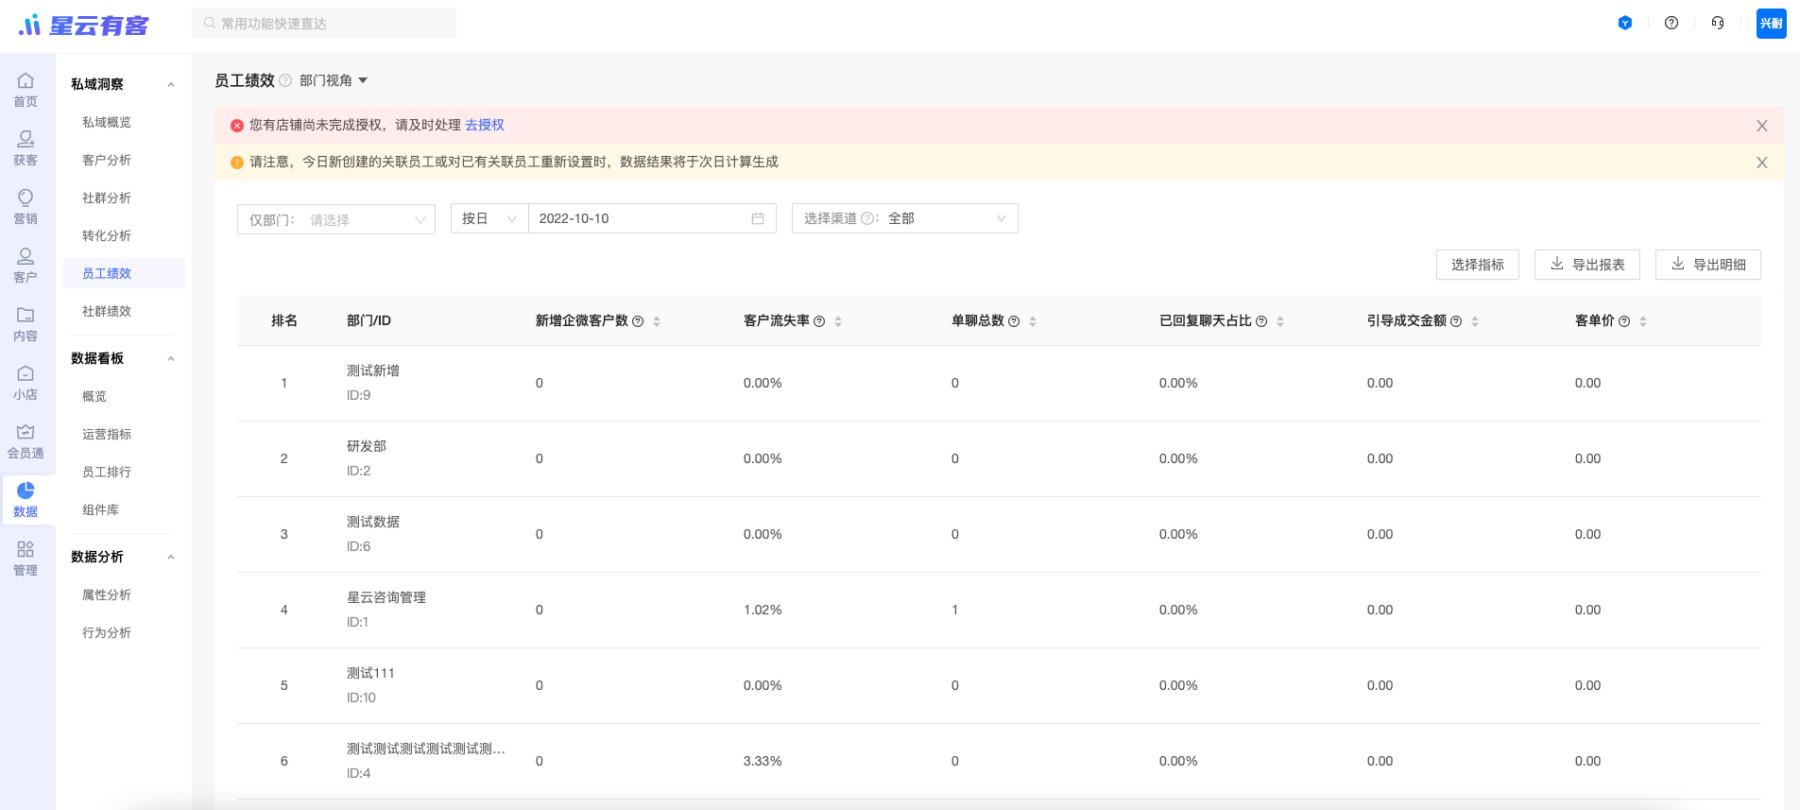Screen dimensions: 1800x810
Task: Sort by 新增企微客户数 column
Action: click(657, 321)
